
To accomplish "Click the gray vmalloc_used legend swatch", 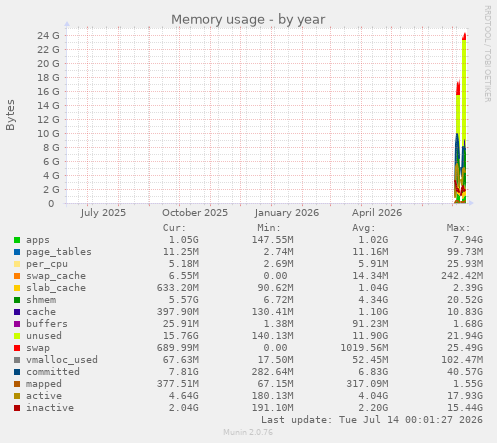I will [17, 360].
